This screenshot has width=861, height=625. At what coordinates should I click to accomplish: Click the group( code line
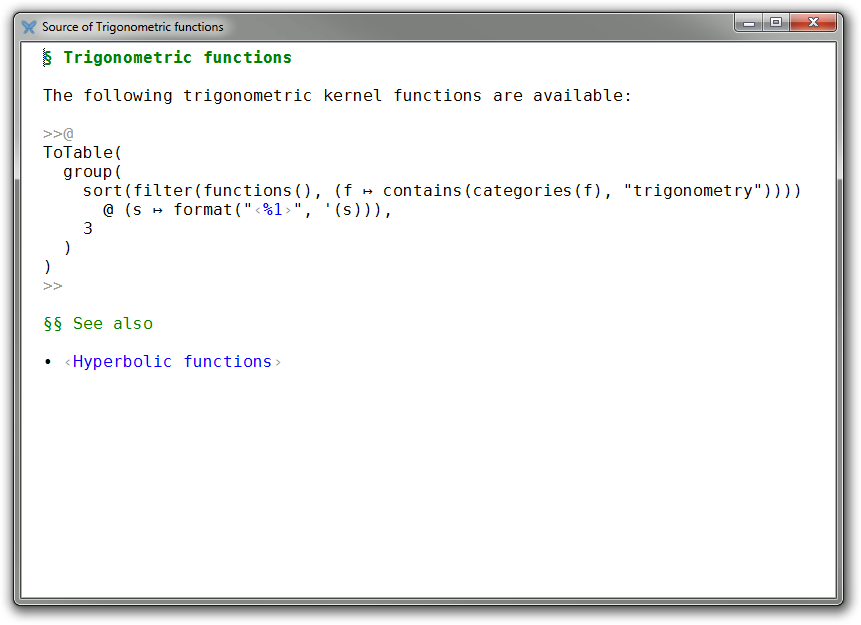92,172
